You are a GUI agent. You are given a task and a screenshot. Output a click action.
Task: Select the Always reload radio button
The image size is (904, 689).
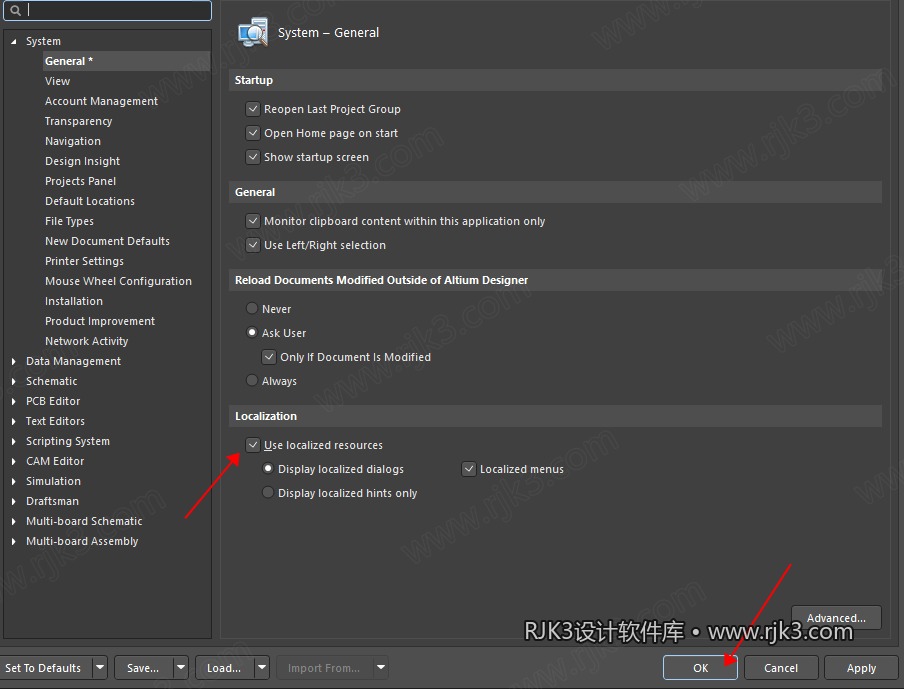(x=252, y=381)
